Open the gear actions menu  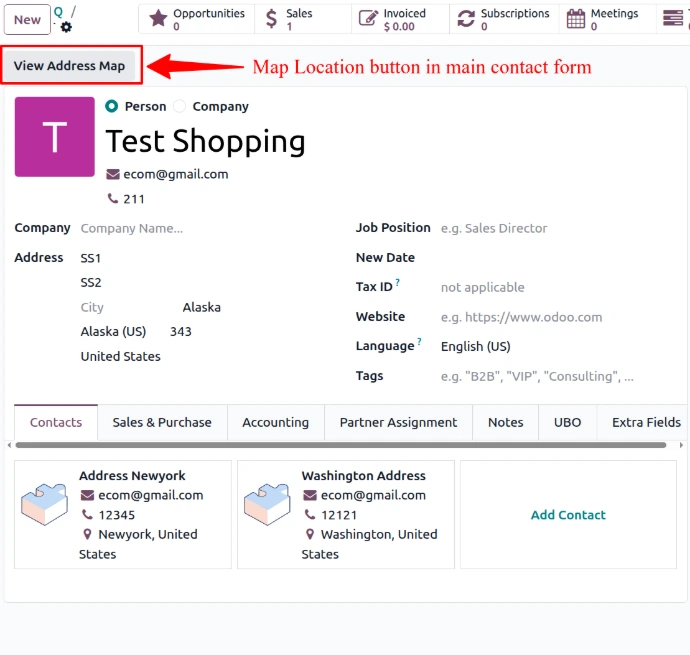click(x=66, y=27)
